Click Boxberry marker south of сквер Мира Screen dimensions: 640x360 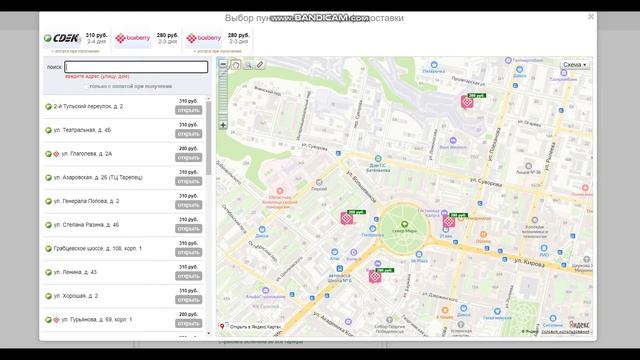[375, 276]
